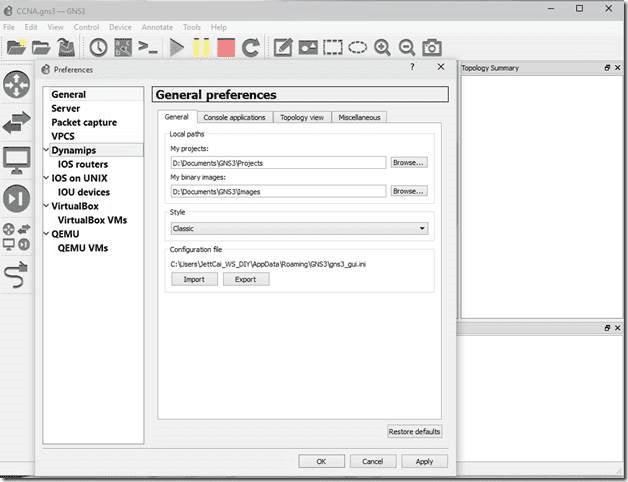Click the Restore defaults button
Screen dimensions: 628x482
[x=414, y=431]
